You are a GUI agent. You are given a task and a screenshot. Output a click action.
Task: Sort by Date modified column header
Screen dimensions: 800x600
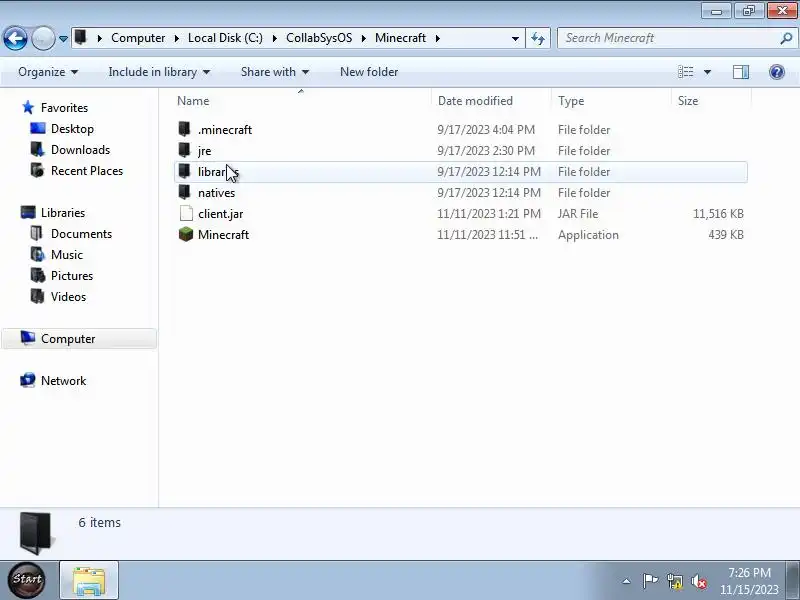[475, 101]
